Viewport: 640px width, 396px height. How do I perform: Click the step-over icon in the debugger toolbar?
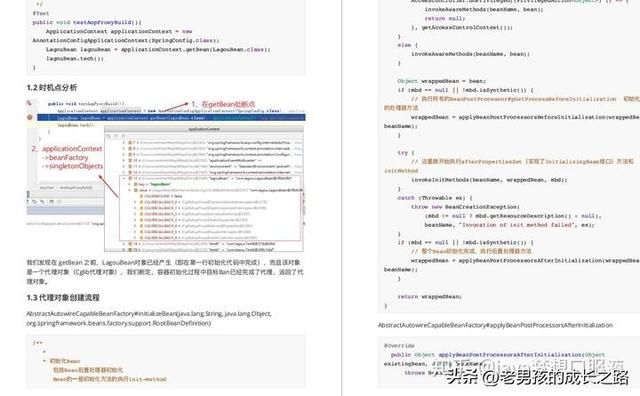click(35, 202)
